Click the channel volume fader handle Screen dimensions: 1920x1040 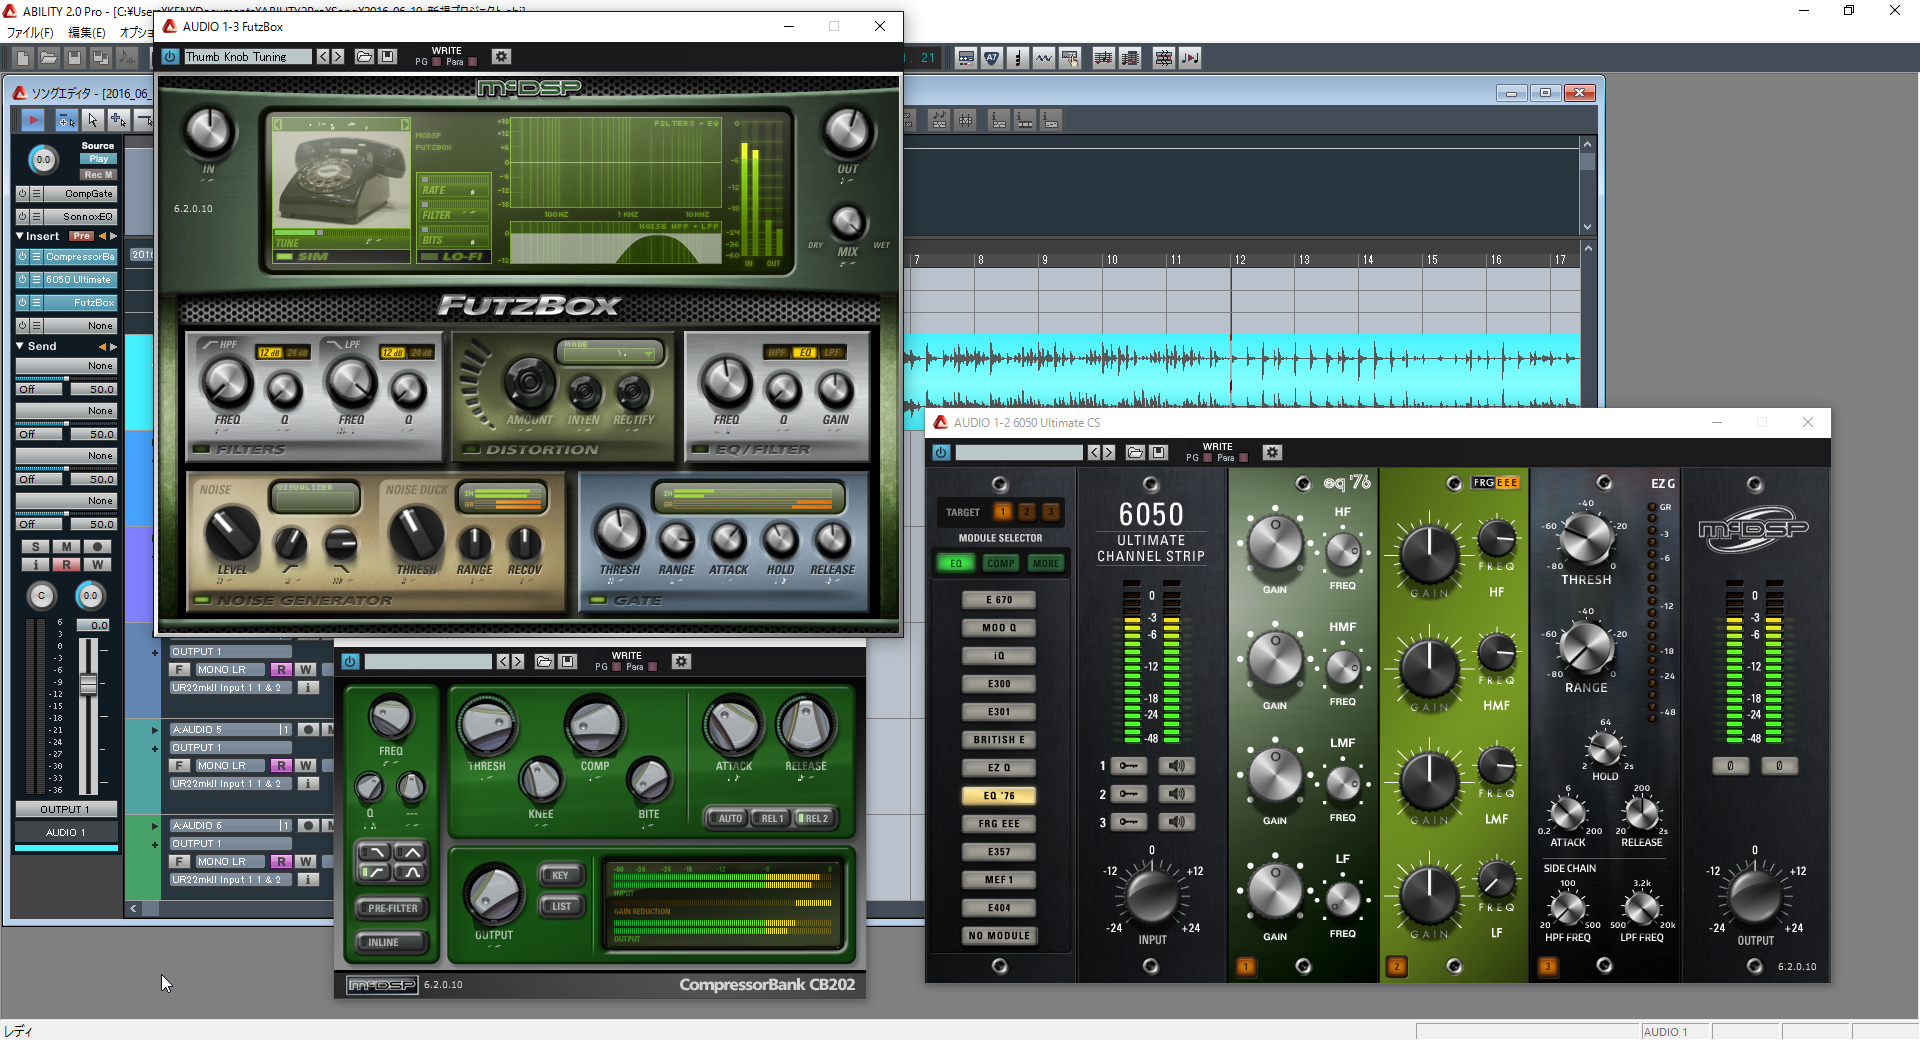[88, 685]
